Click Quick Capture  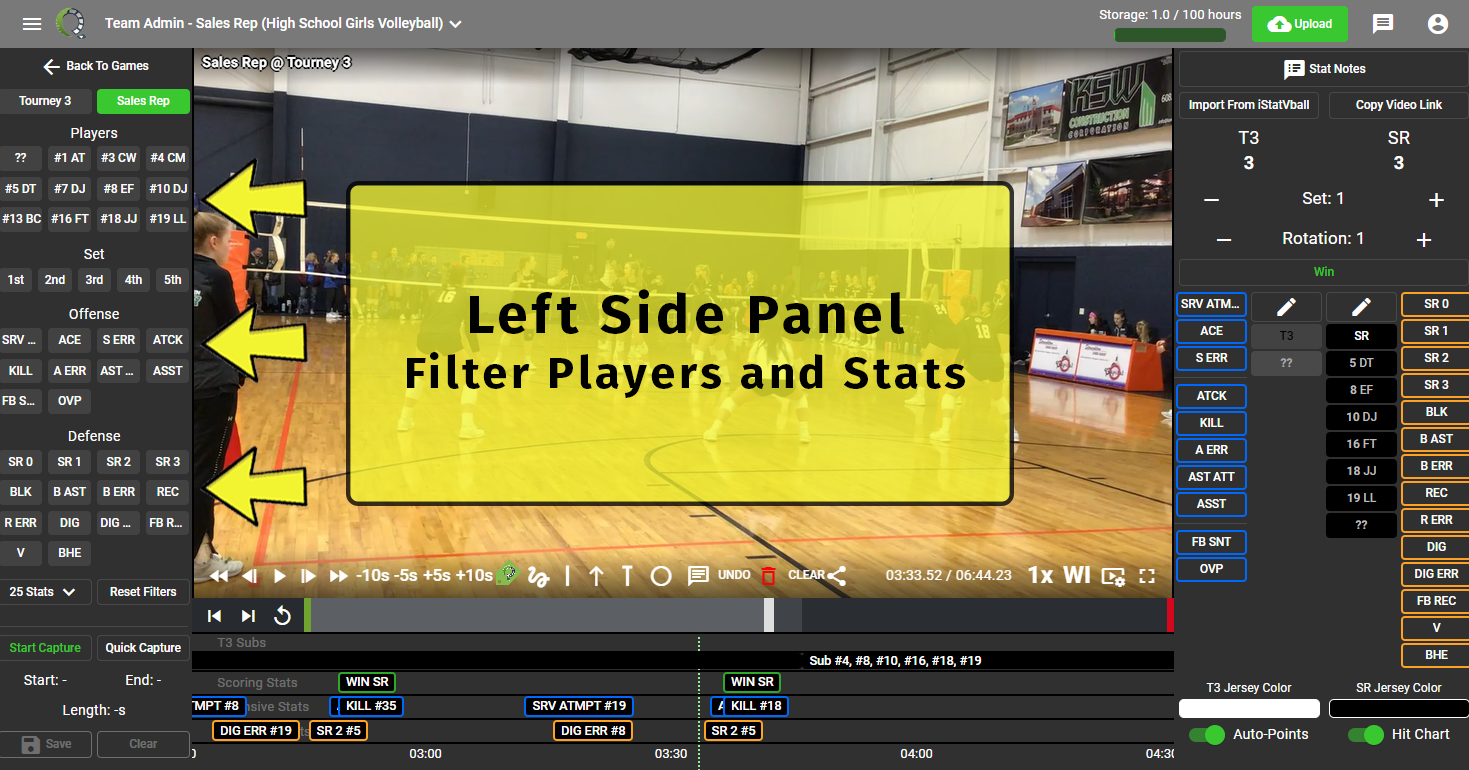(143, 648)
